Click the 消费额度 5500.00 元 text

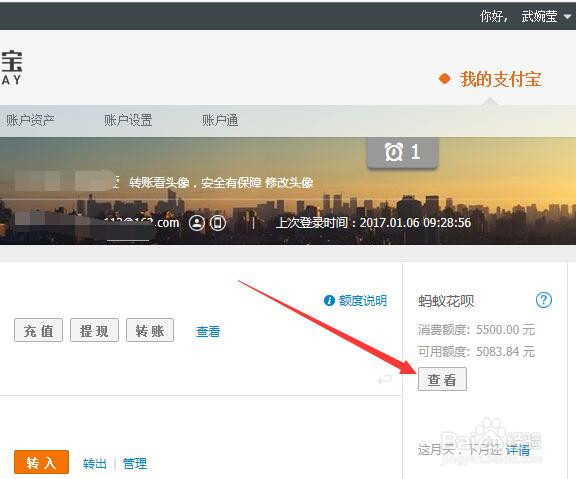[476, 329]
